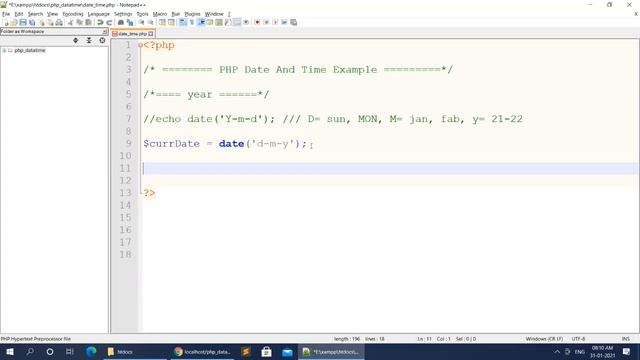640x360 pixels.
Task: Toggle Show Indent Guide toolbar button
Action: [201, 22]
